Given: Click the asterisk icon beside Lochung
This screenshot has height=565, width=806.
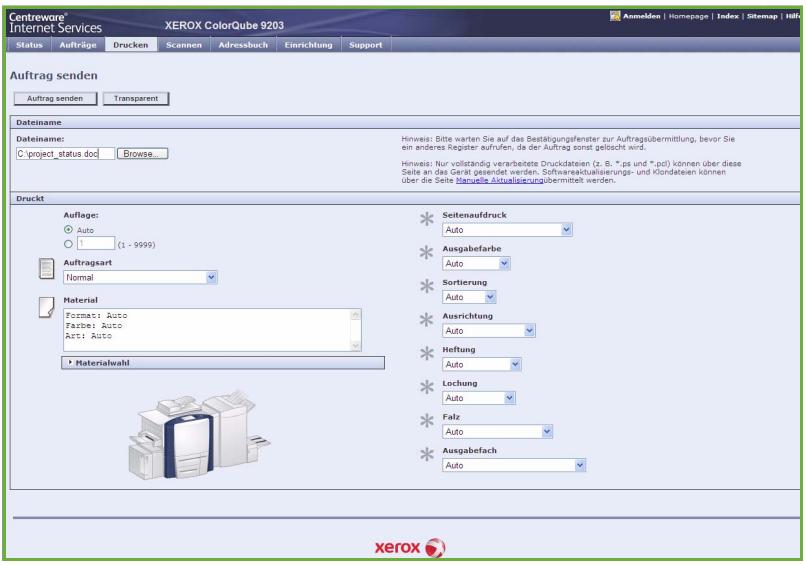Looking at the screenshot, I should tap(427, 387).
